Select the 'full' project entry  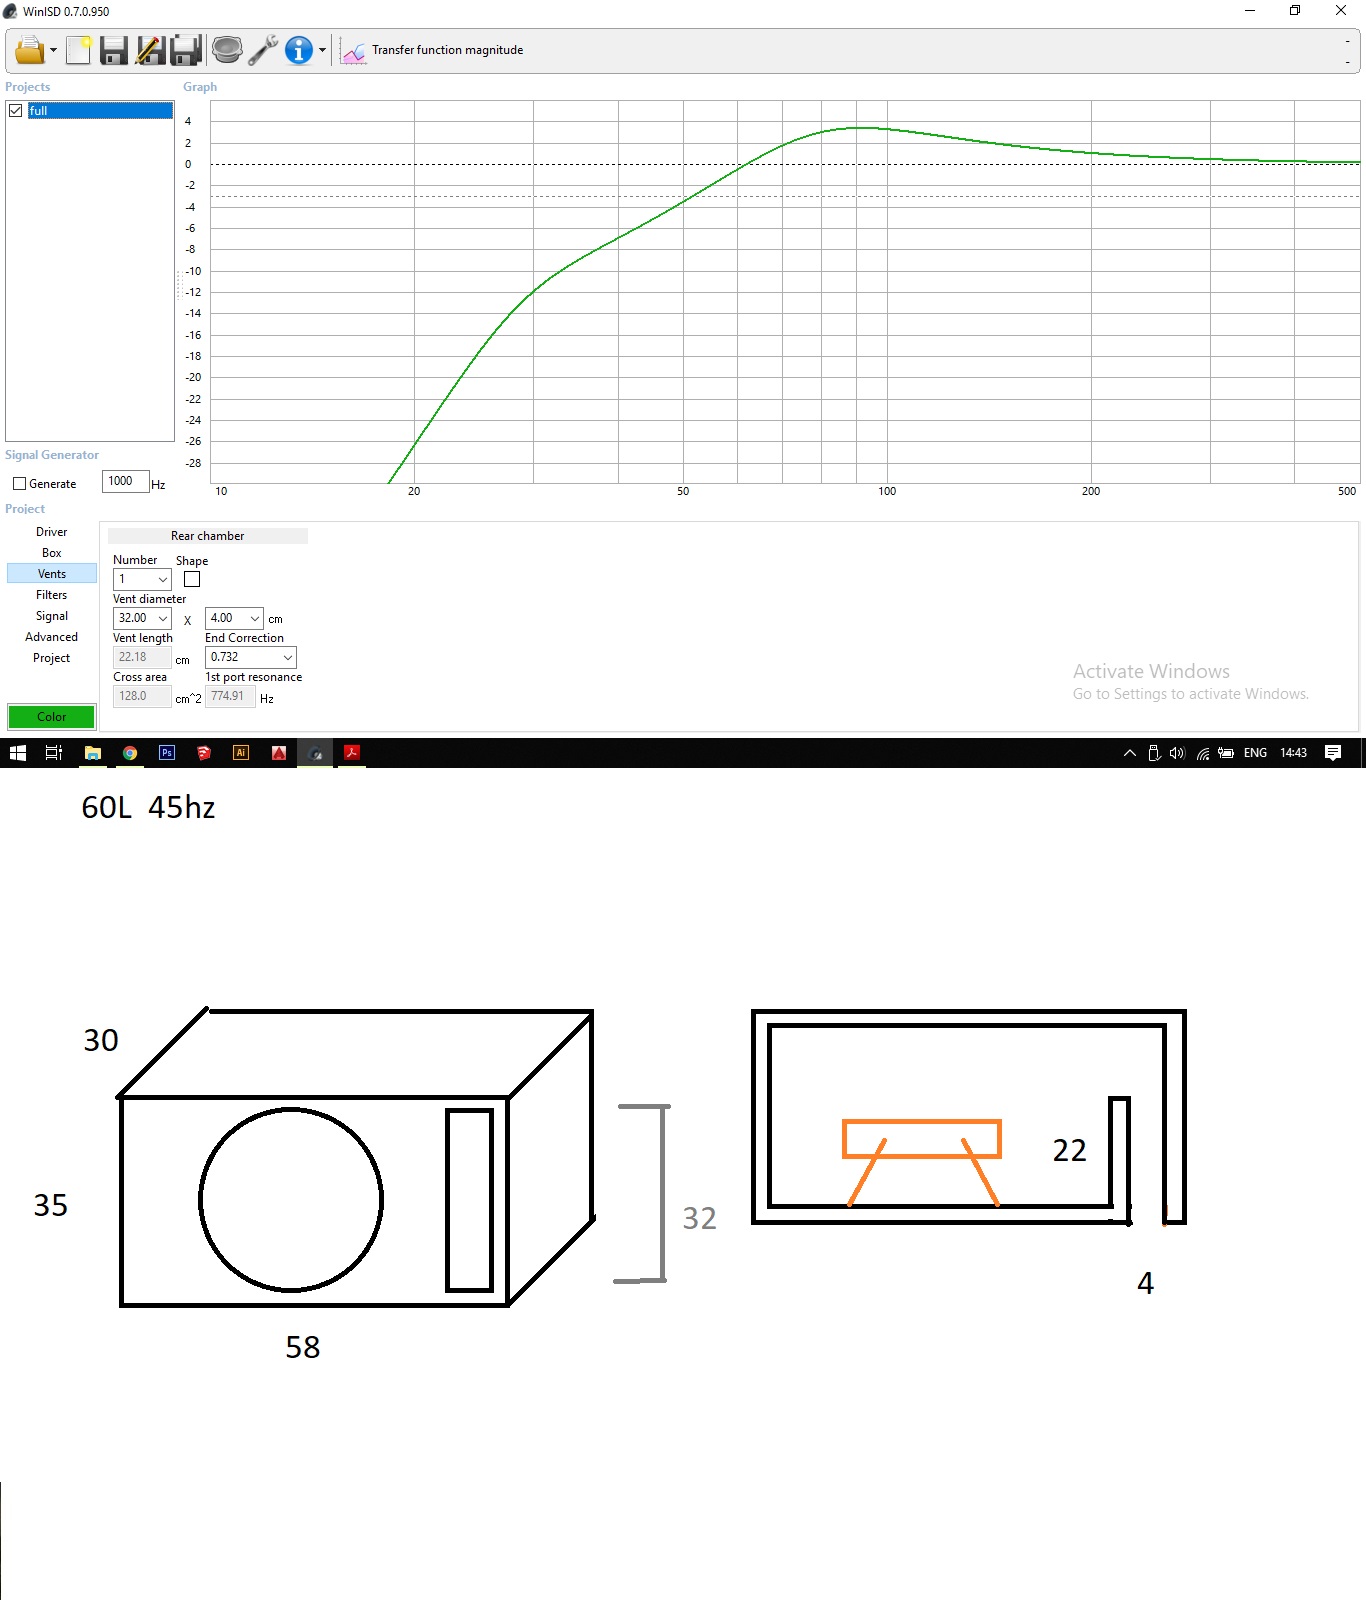pyautogui.click(x=100, y=111)
